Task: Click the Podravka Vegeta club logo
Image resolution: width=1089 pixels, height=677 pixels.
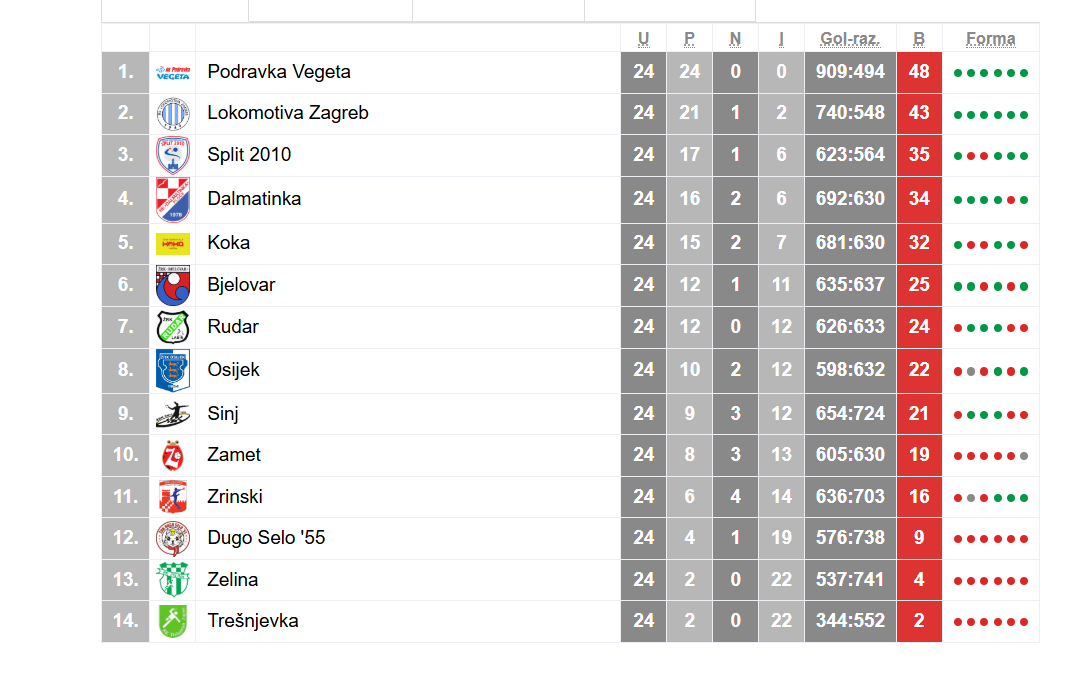Action: [x=173, y=73]
